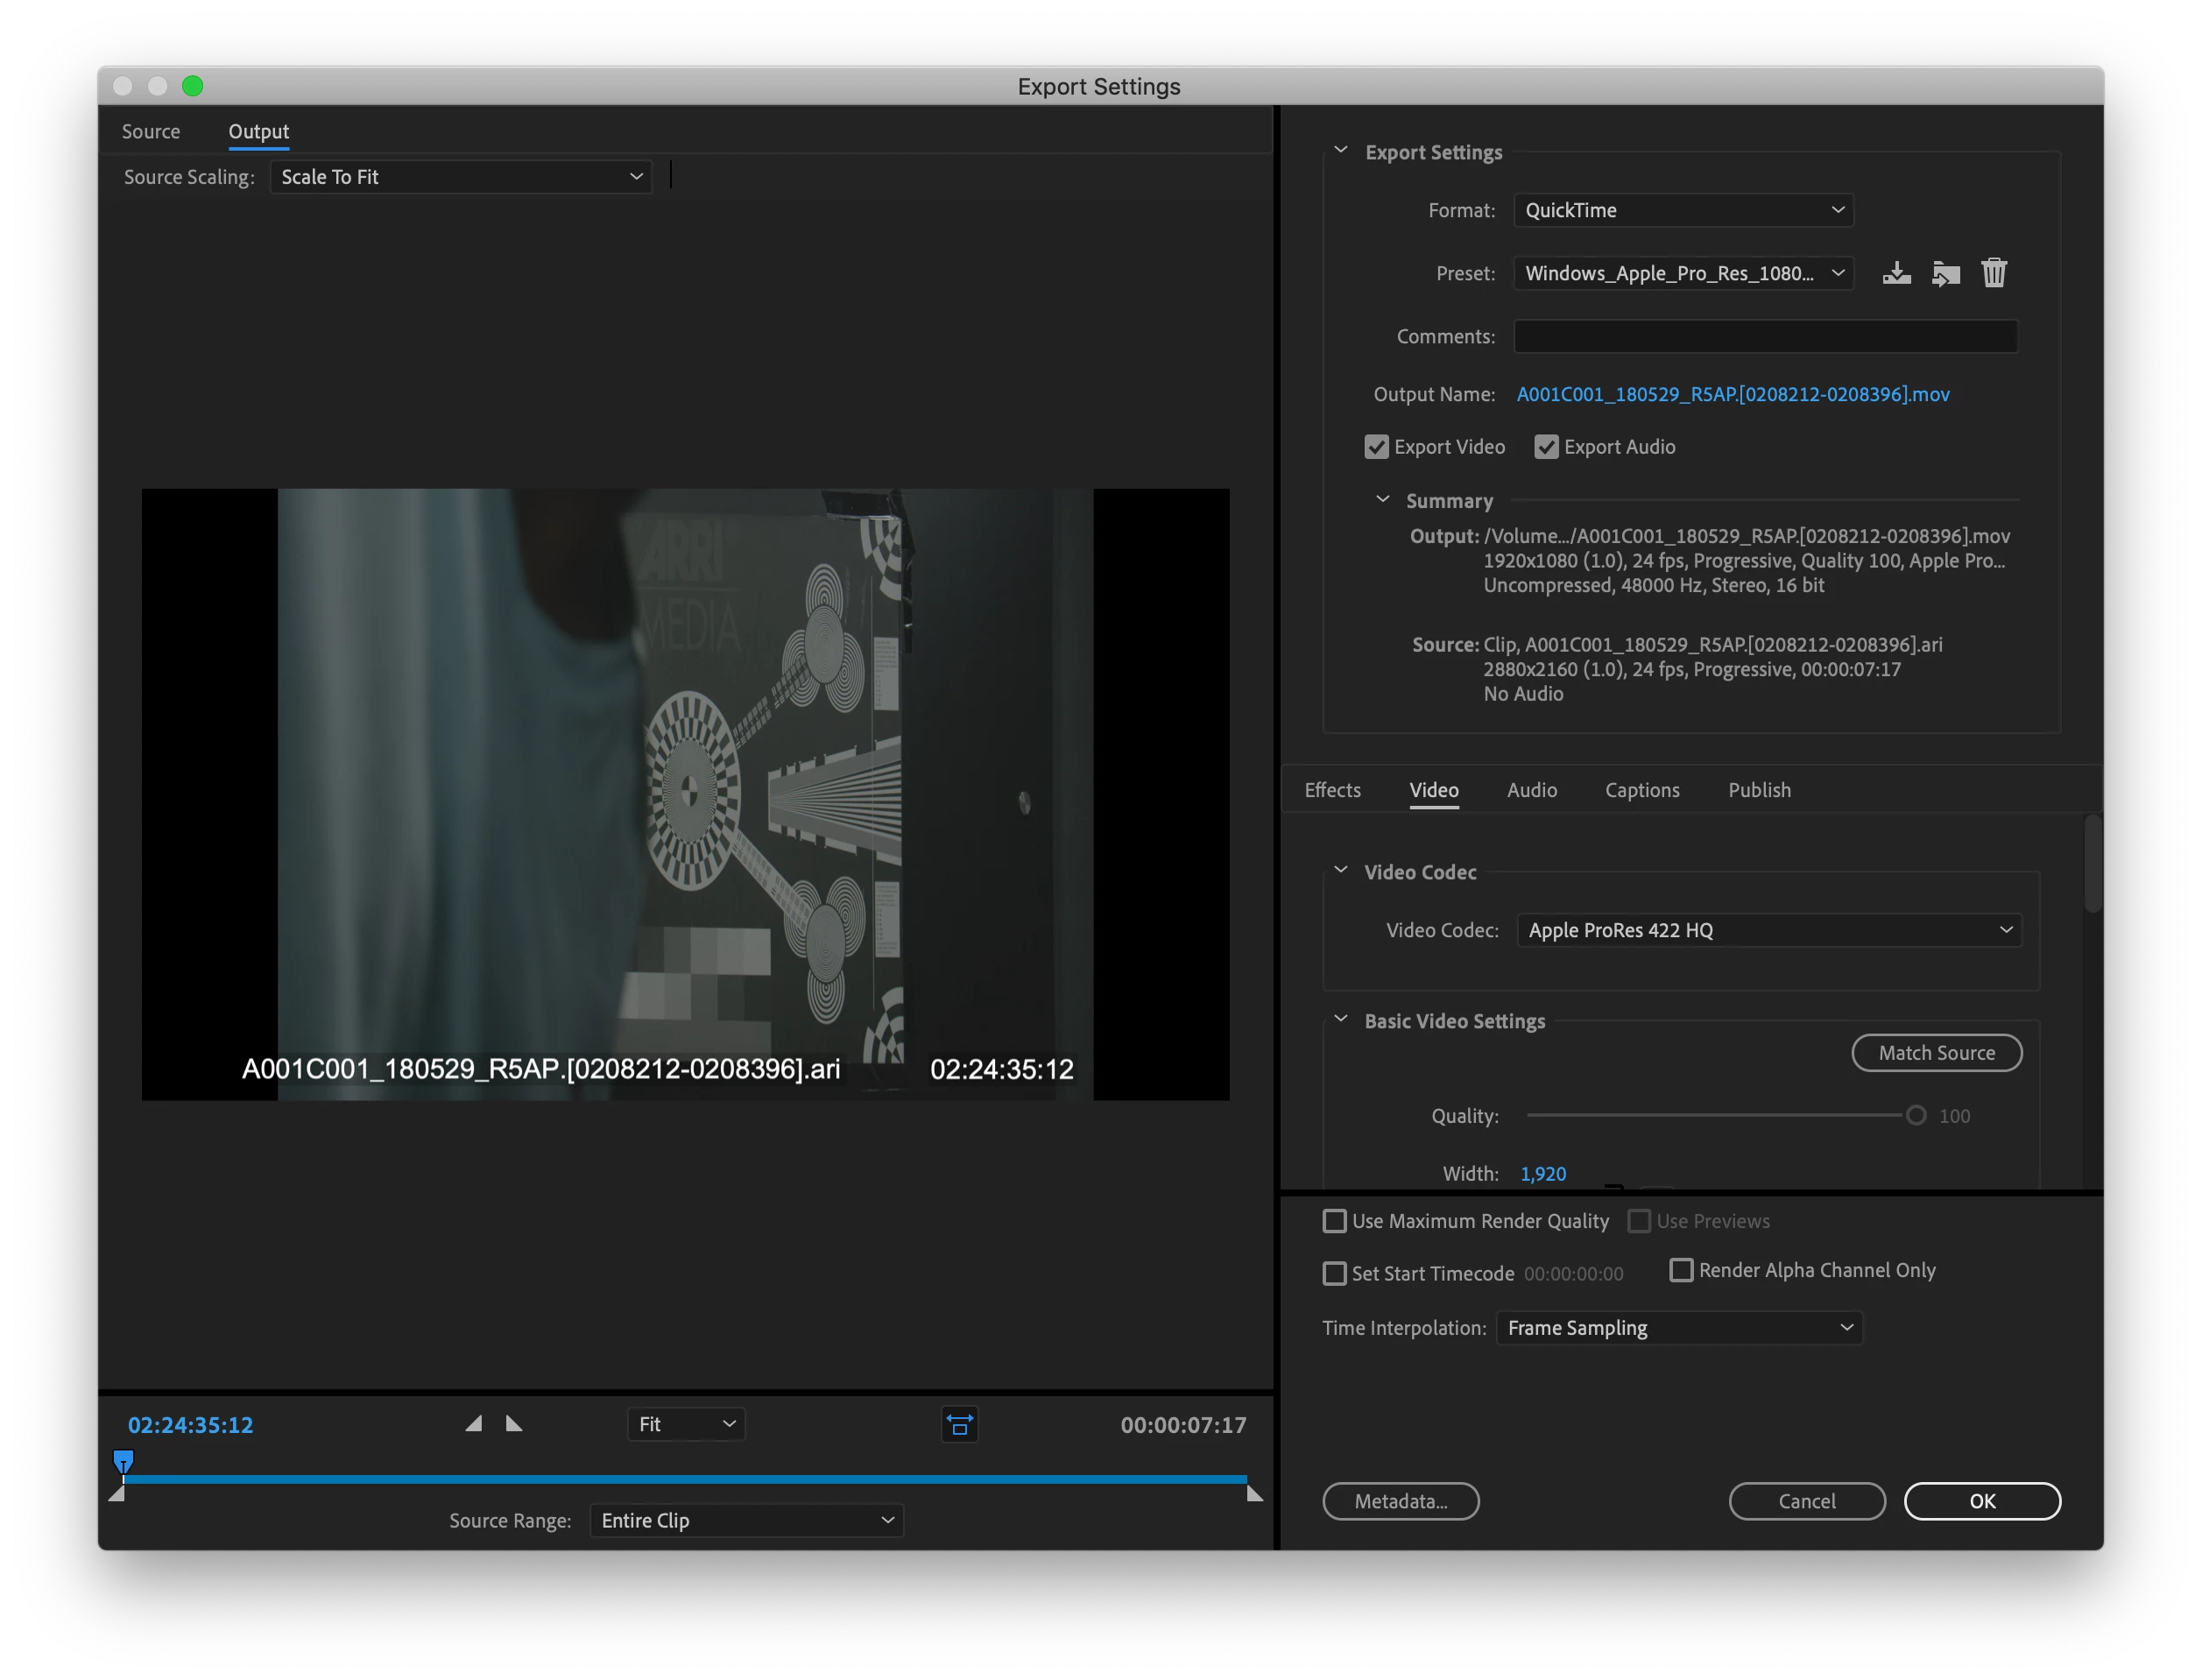Click the green zoom window button
The image size is (2202, 1680).
pyautogui.click(x=193, y=86)
